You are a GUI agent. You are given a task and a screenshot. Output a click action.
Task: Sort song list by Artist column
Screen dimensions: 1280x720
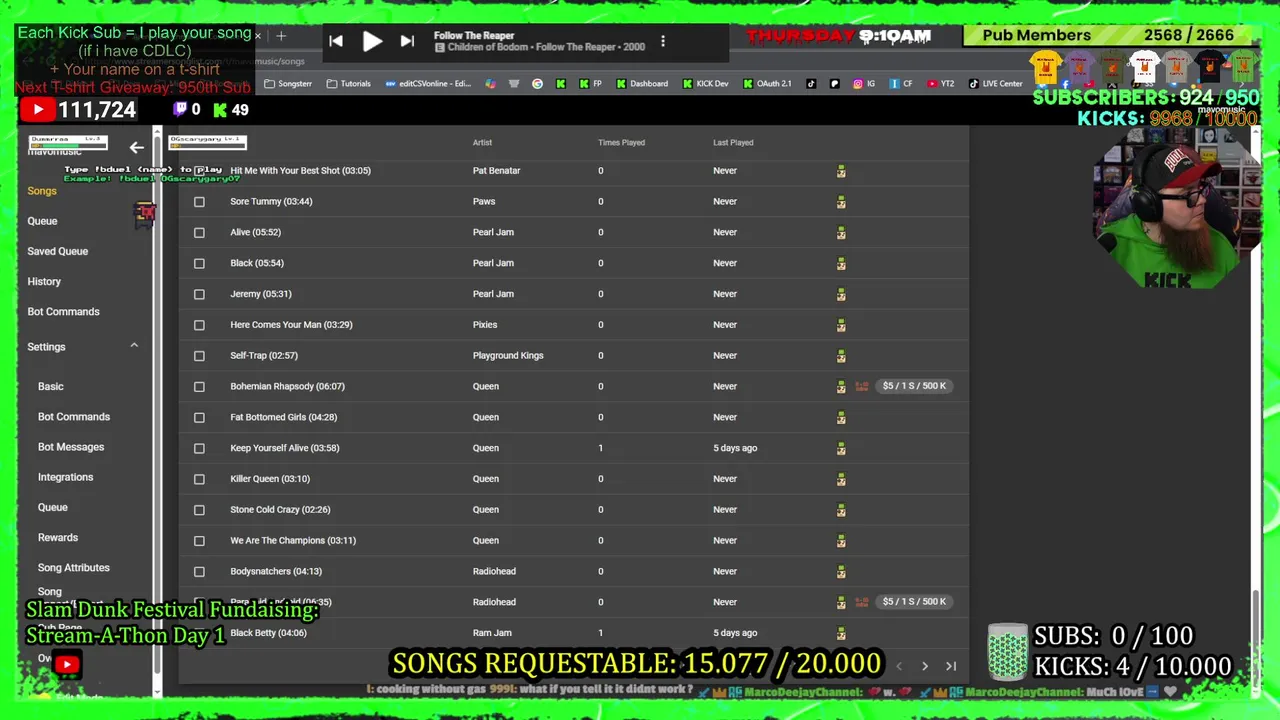(x=482, y=143)
